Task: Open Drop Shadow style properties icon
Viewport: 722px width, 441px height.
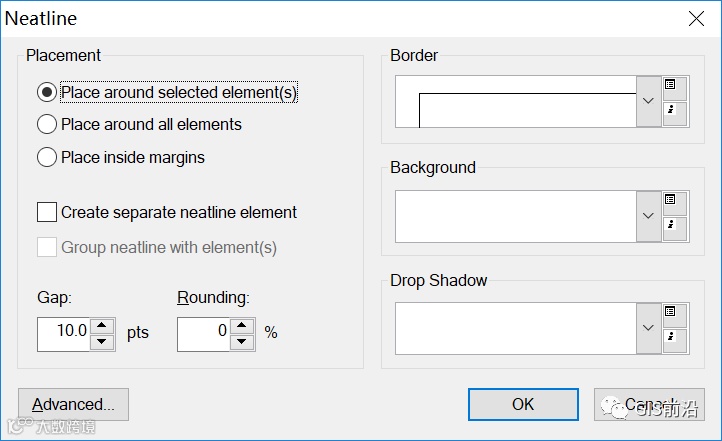Action: coord(671,312)
